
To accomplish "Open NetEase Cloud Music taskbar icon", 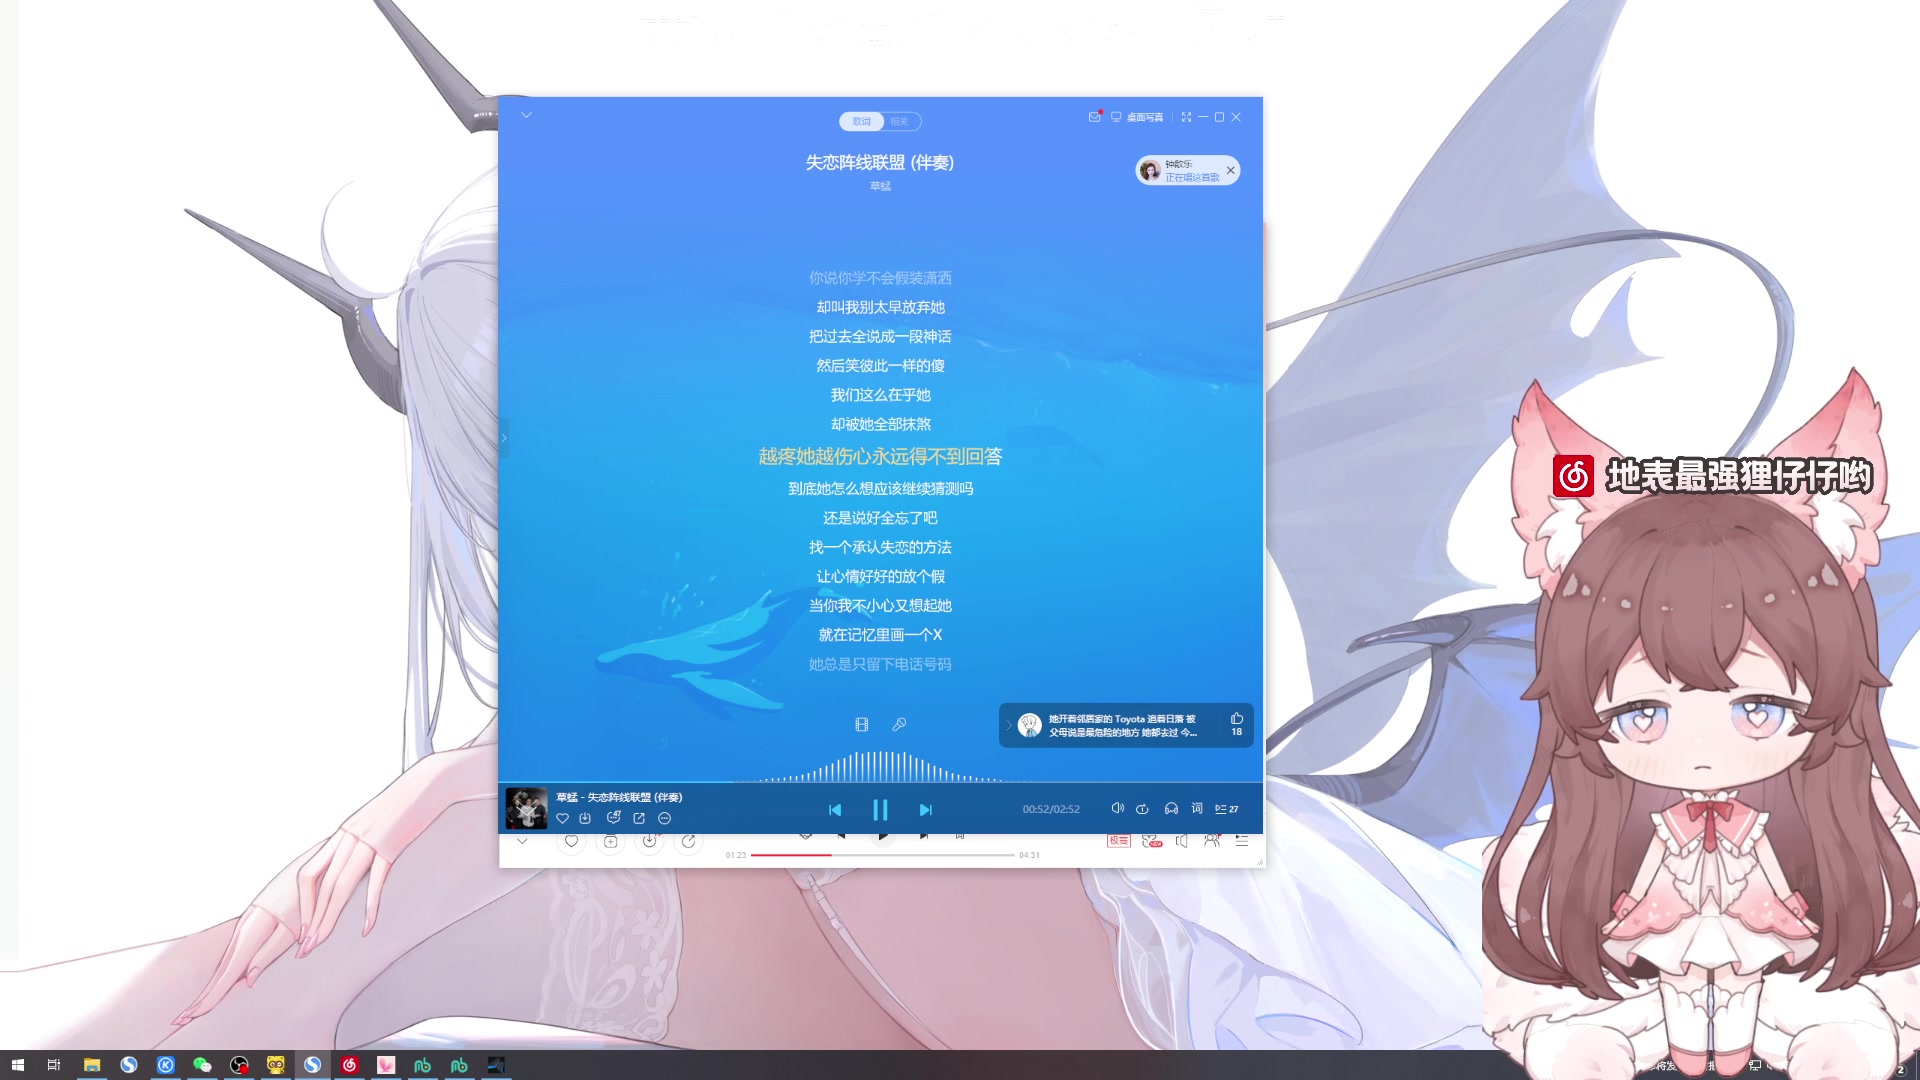I will [x=349, y=1065].
